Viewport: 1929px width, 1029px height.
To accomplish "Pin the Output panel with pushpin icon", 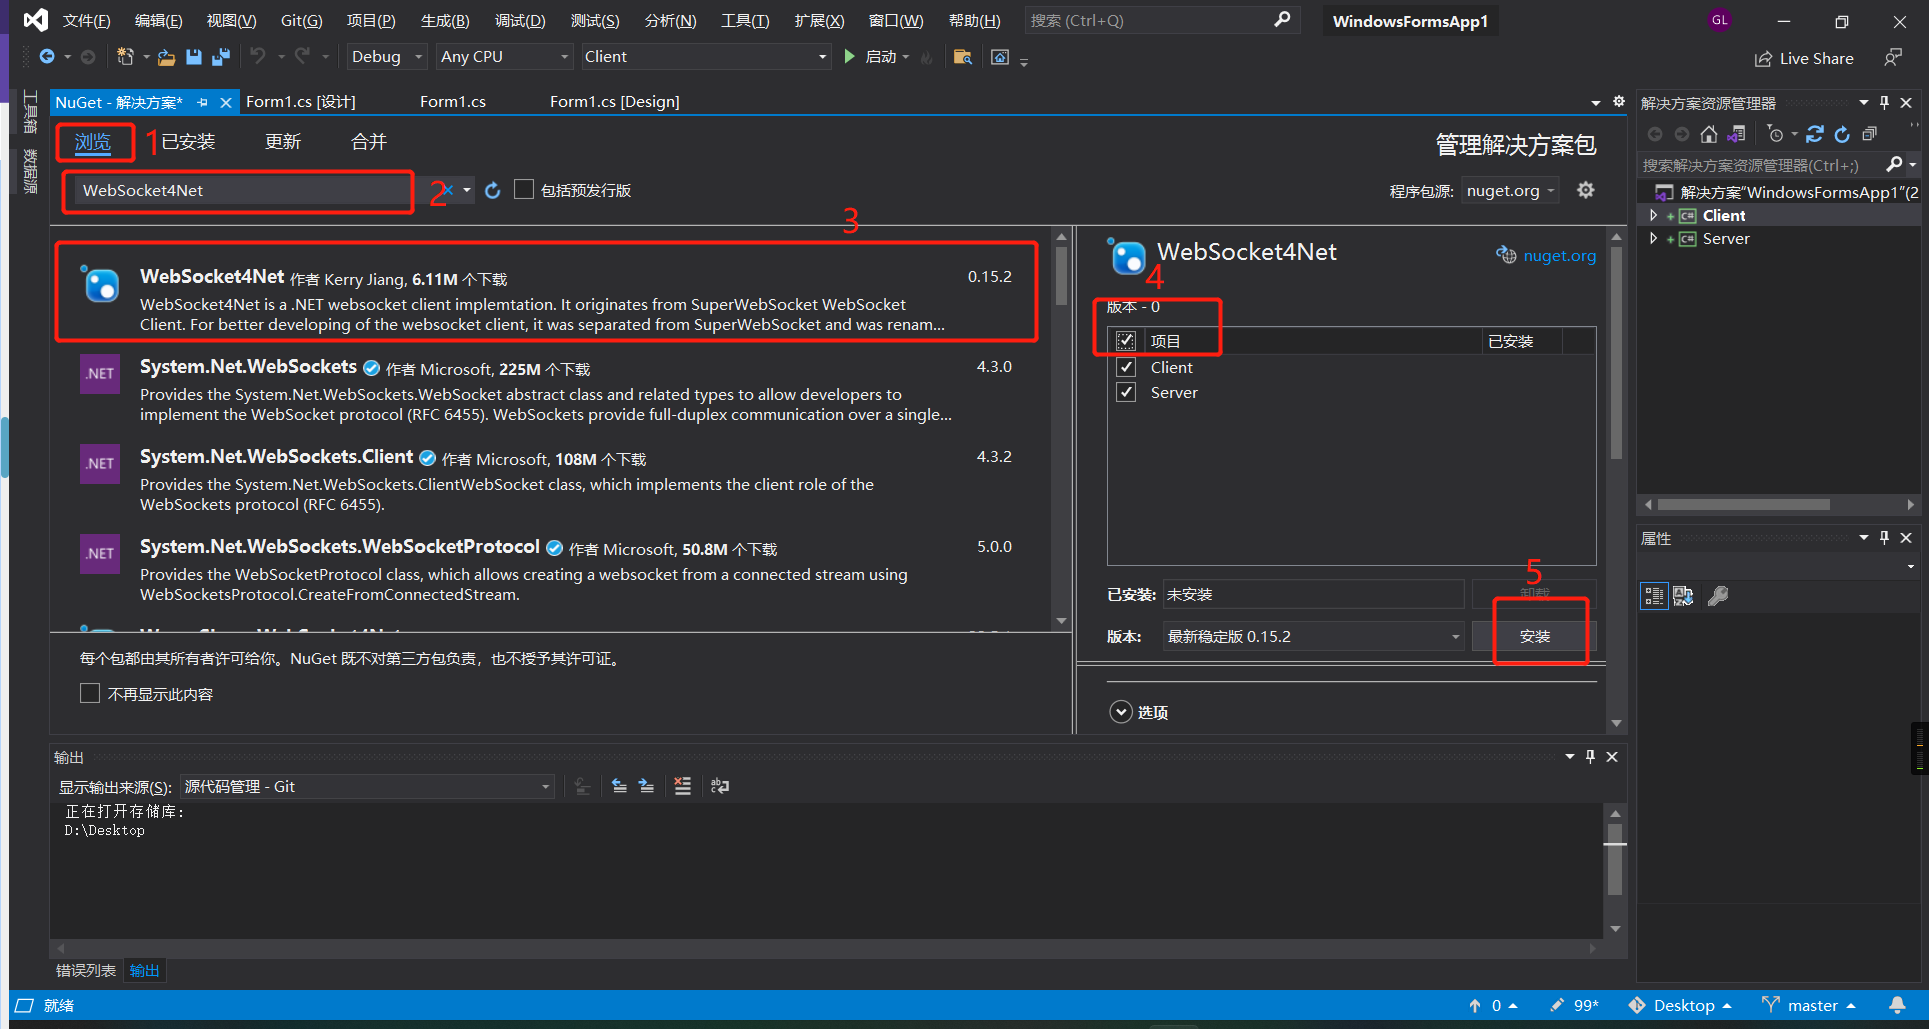I will point(1591,757).
